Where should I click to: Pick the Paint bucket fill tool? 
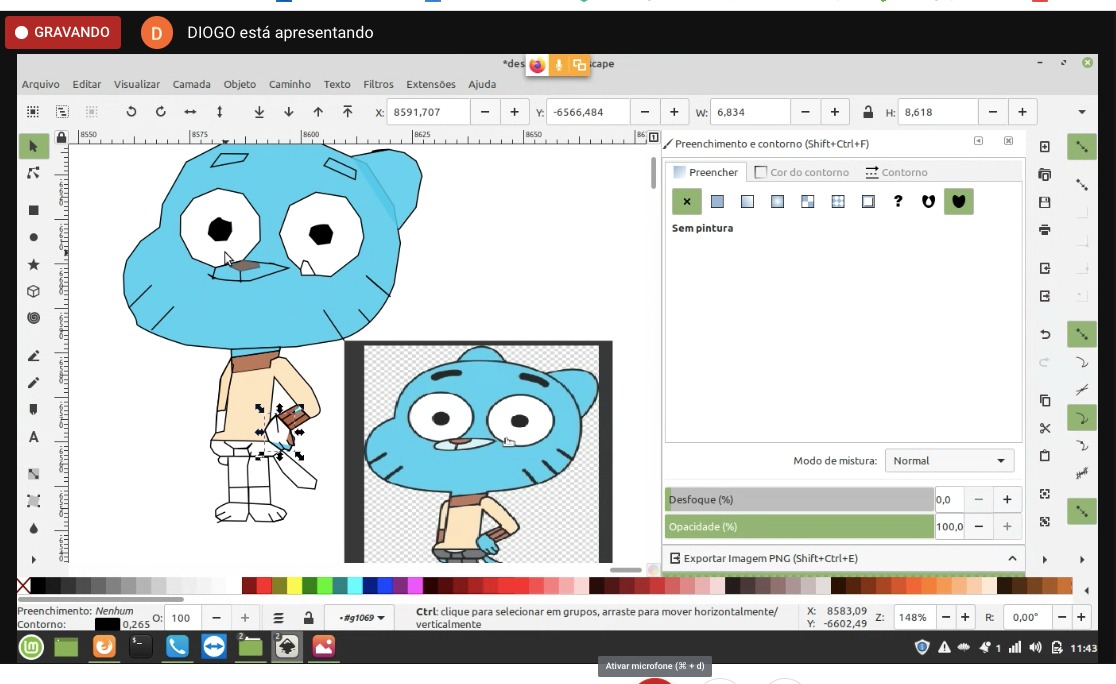coord(33,528)
